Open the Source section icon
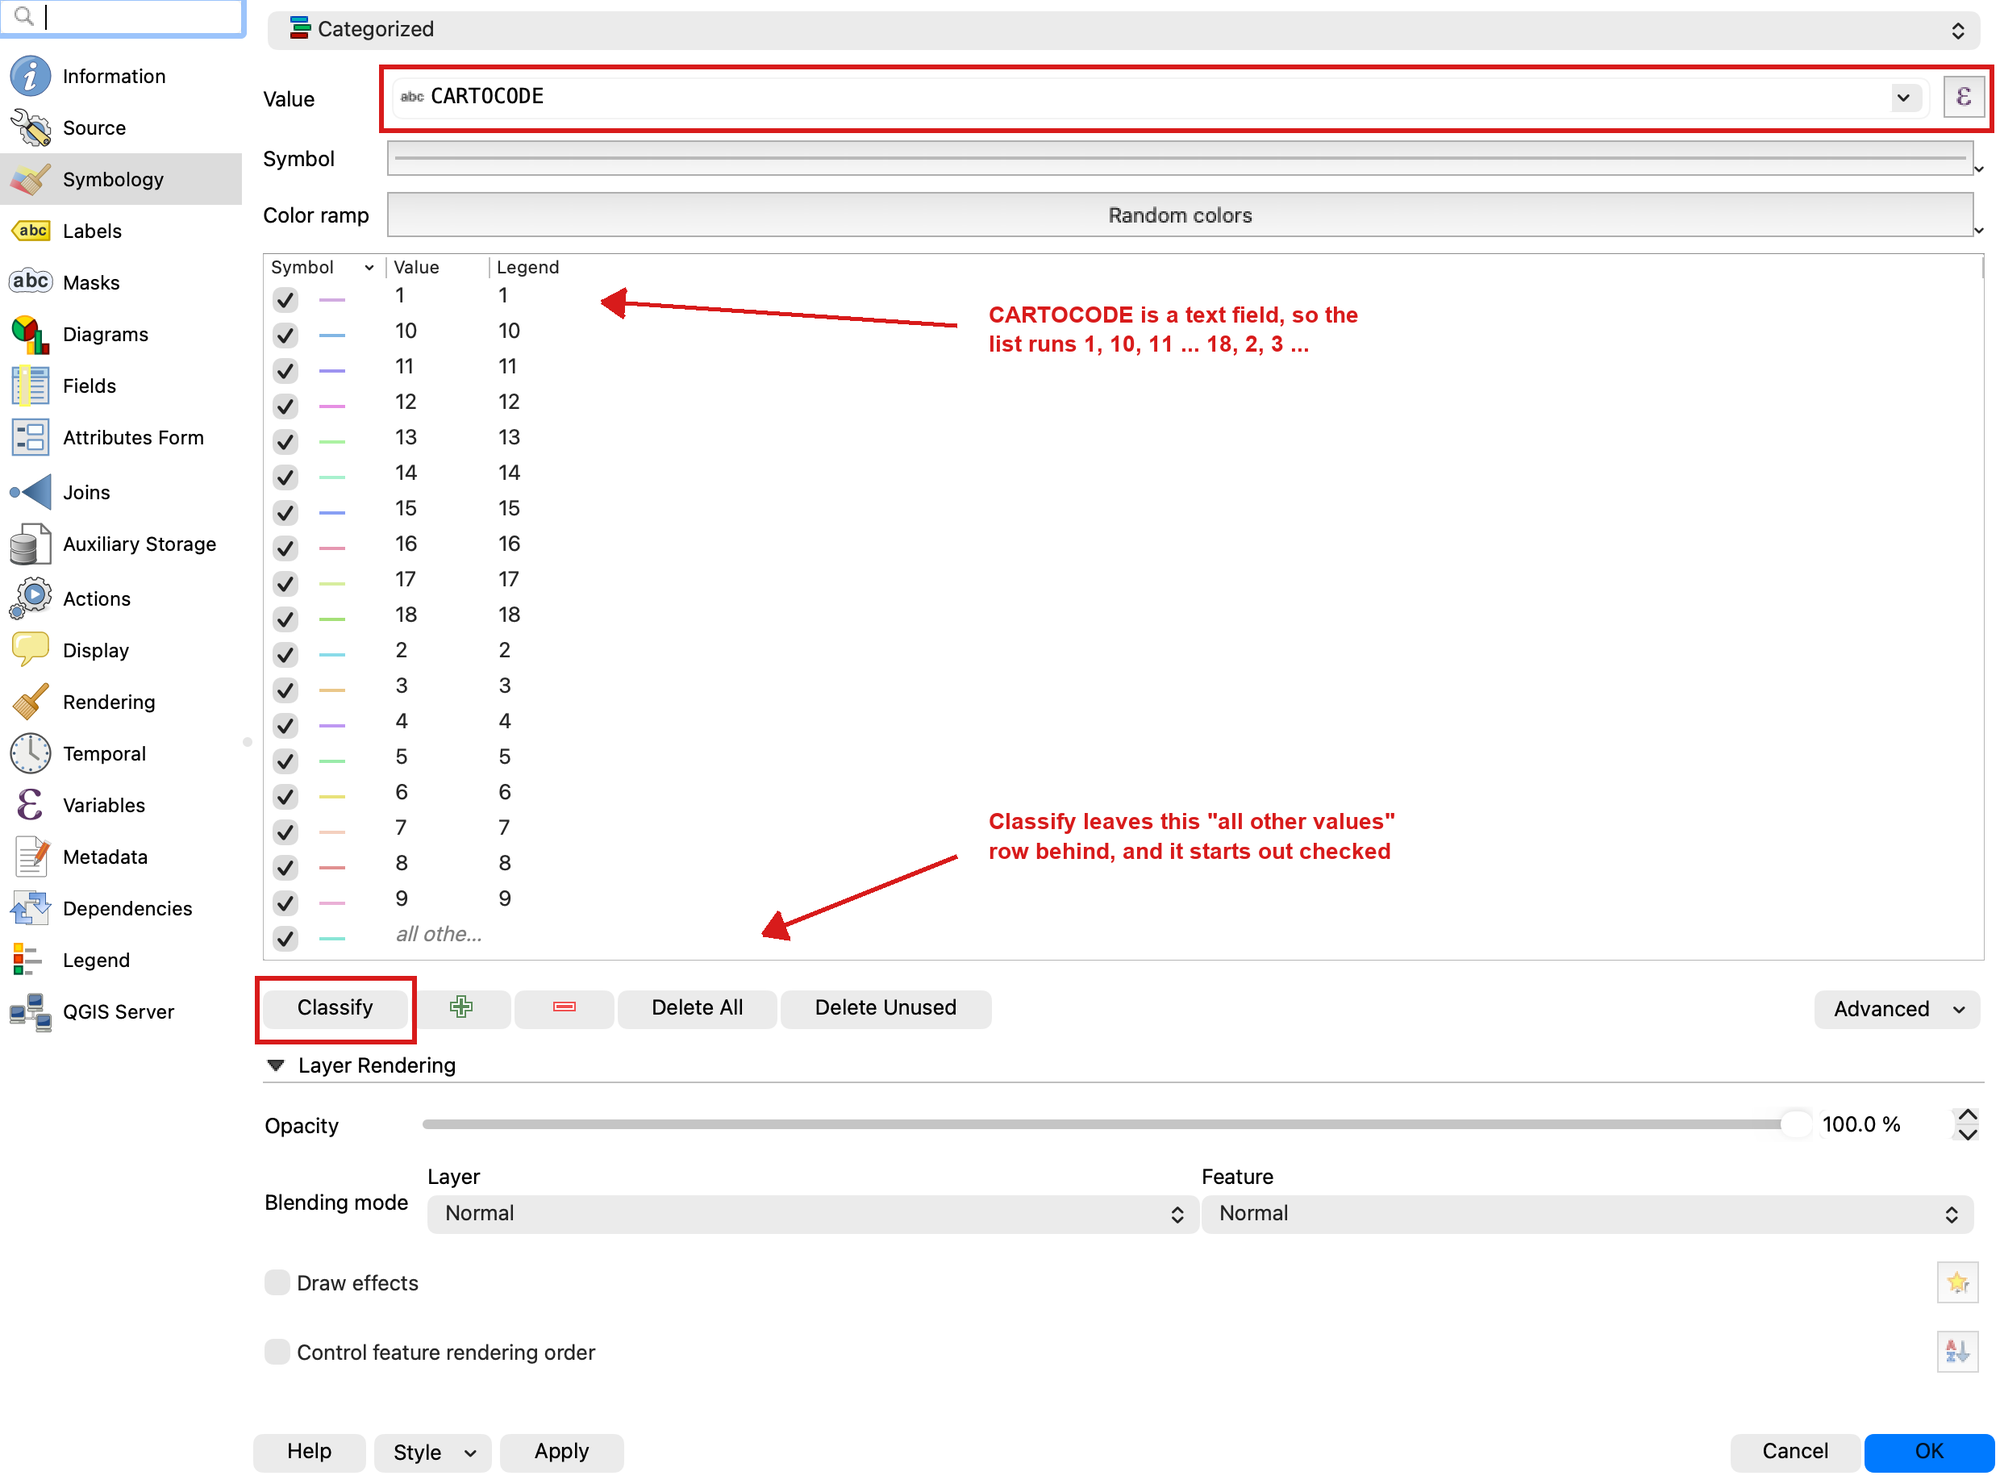 click(30, 128)
